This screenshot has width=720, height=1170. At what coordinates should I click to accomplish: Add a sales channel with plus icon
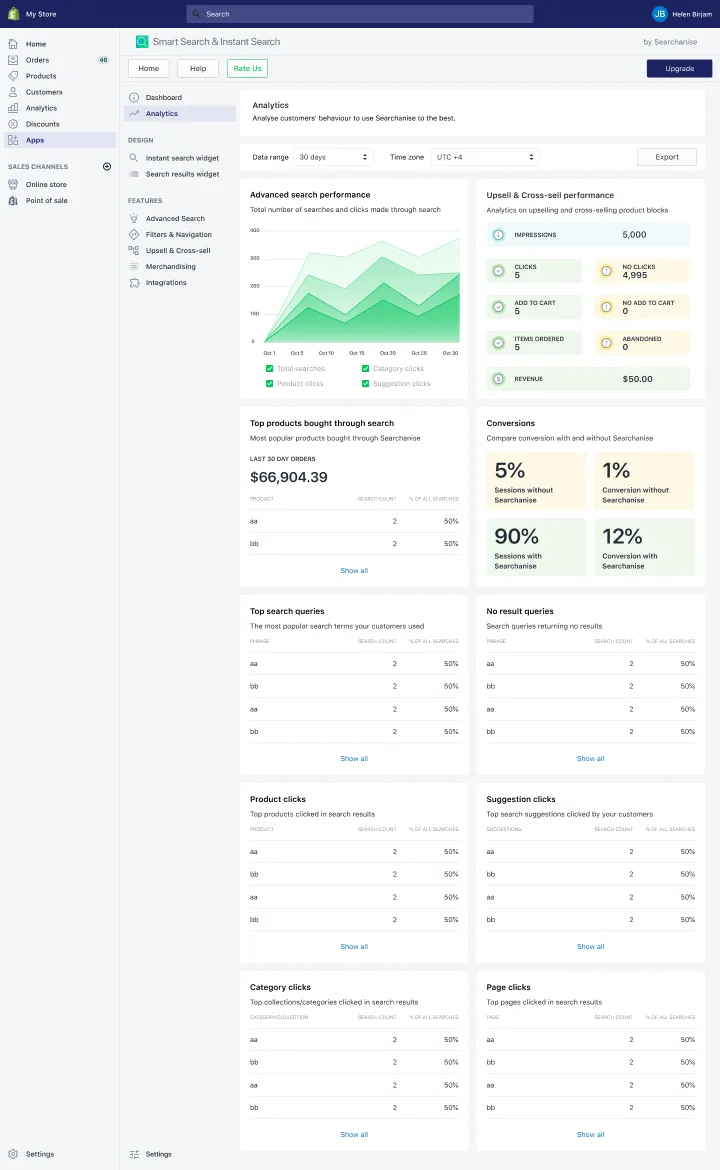point(107,167)
